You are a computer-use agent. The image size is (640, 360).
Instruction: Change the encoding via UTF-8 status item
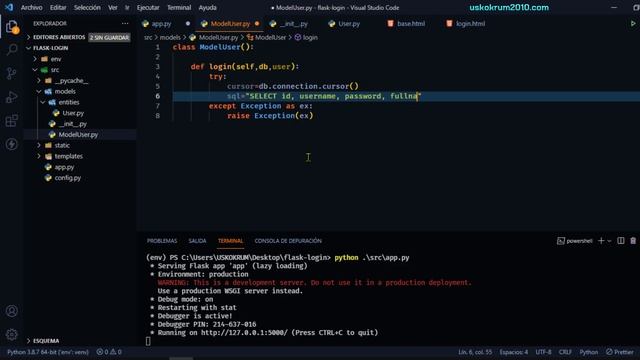(543, 352)
